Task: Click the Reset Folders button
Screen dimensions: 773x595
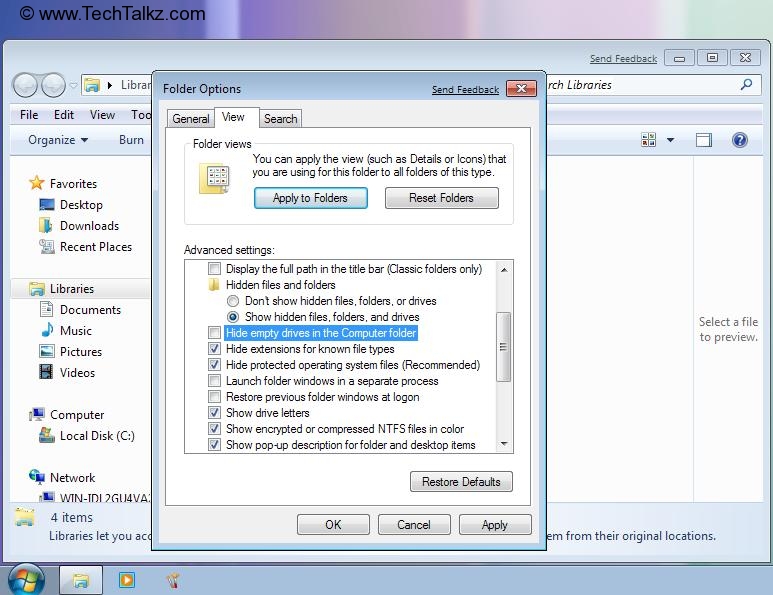Action: point(441,198)
